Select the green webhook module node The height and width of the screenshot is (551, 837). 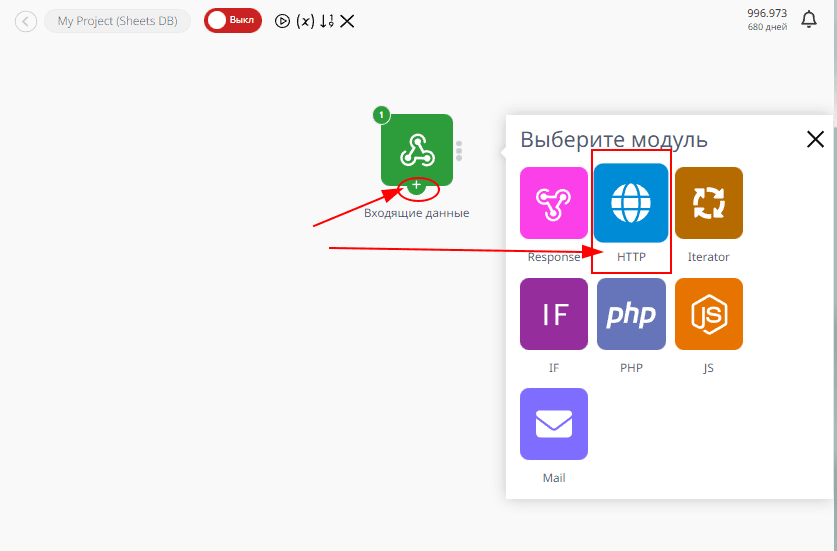click(x=417, y=150)
